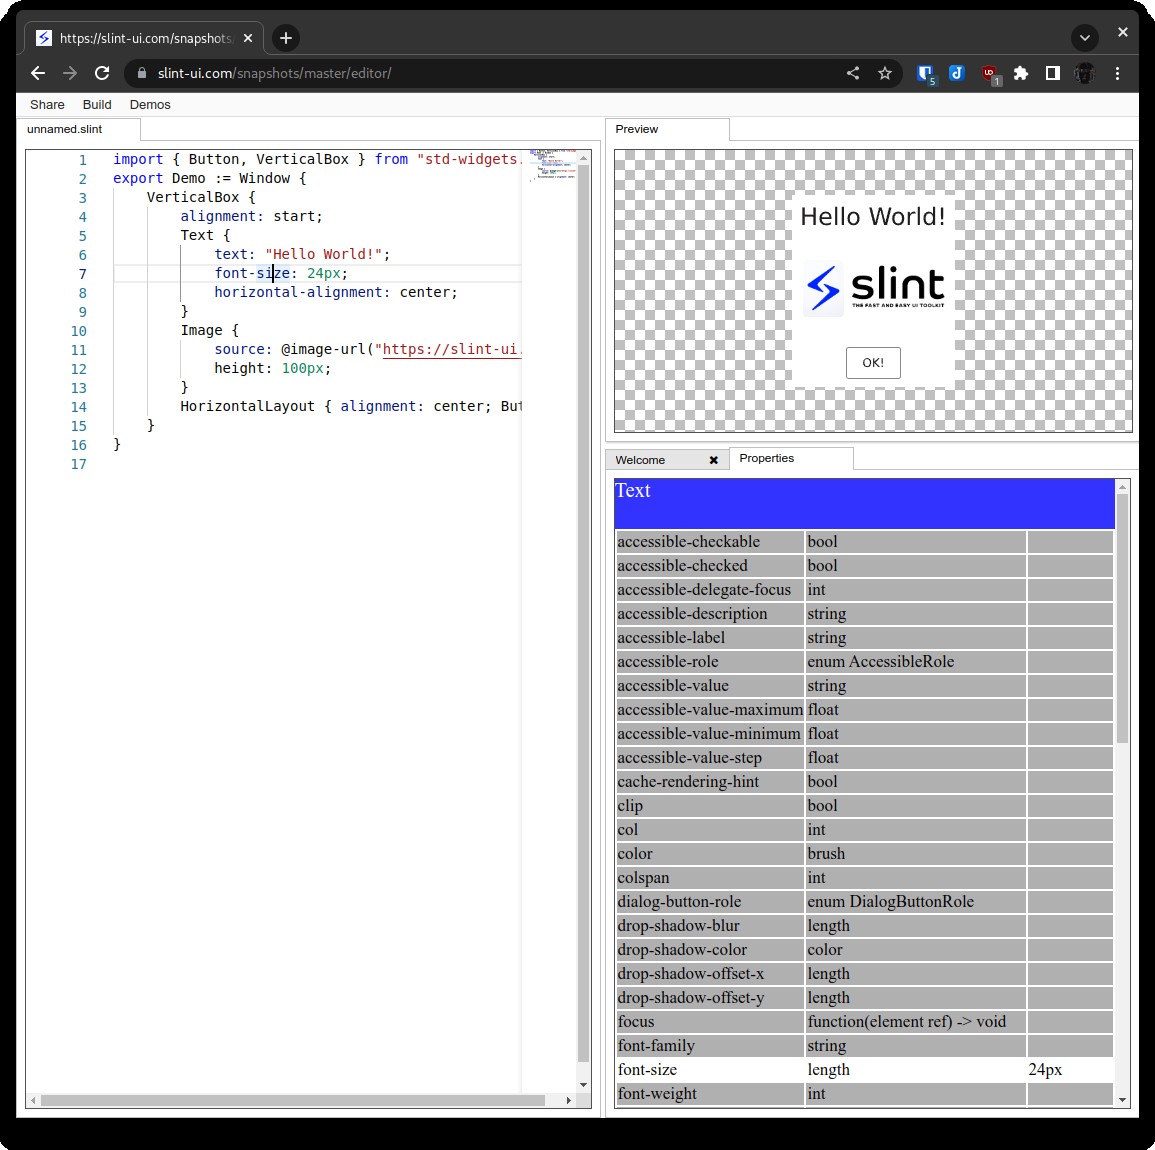
Task: Open the Build menu
Action: click(x=96, y=105)
